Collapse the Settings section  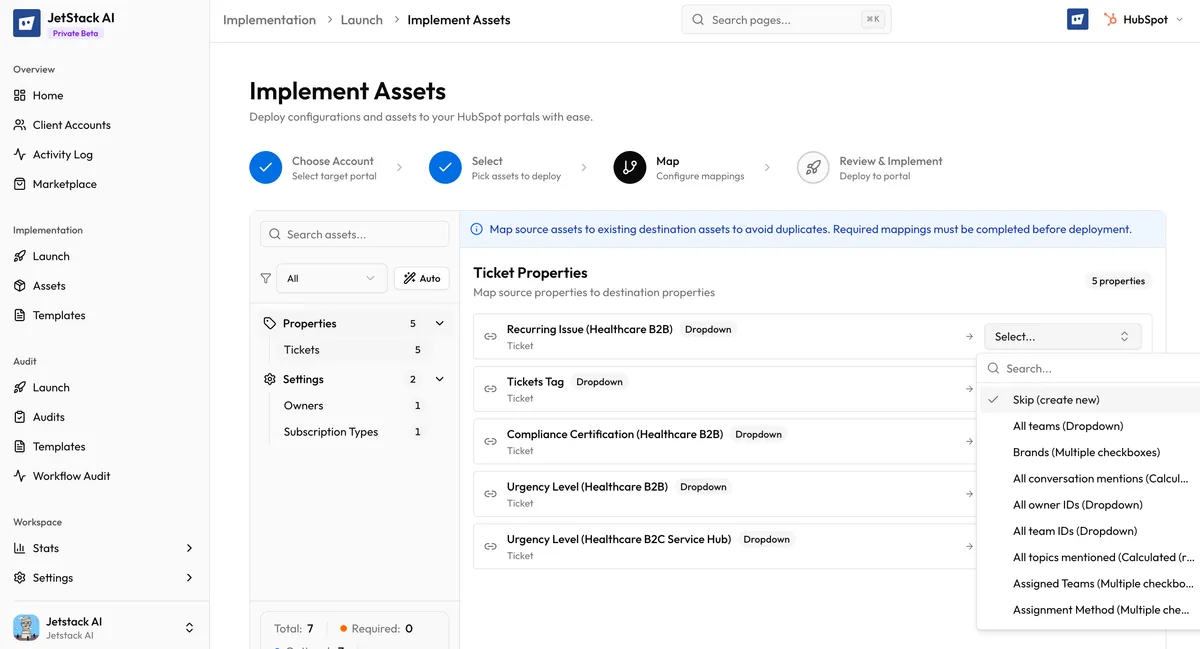tap(438, 379)
